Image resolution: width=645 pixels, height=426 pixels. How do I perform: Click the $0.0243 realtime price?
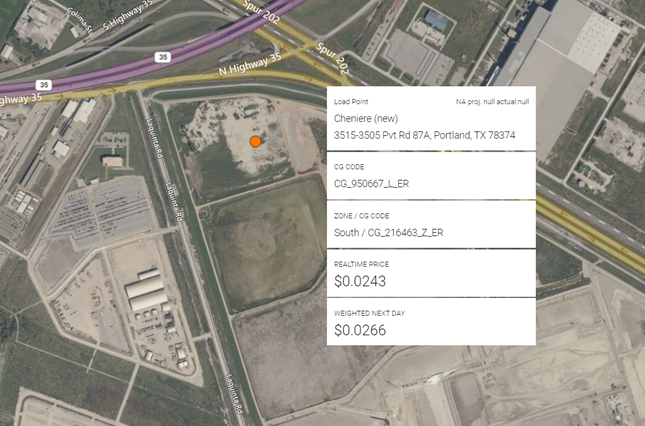tap(358, 281)
